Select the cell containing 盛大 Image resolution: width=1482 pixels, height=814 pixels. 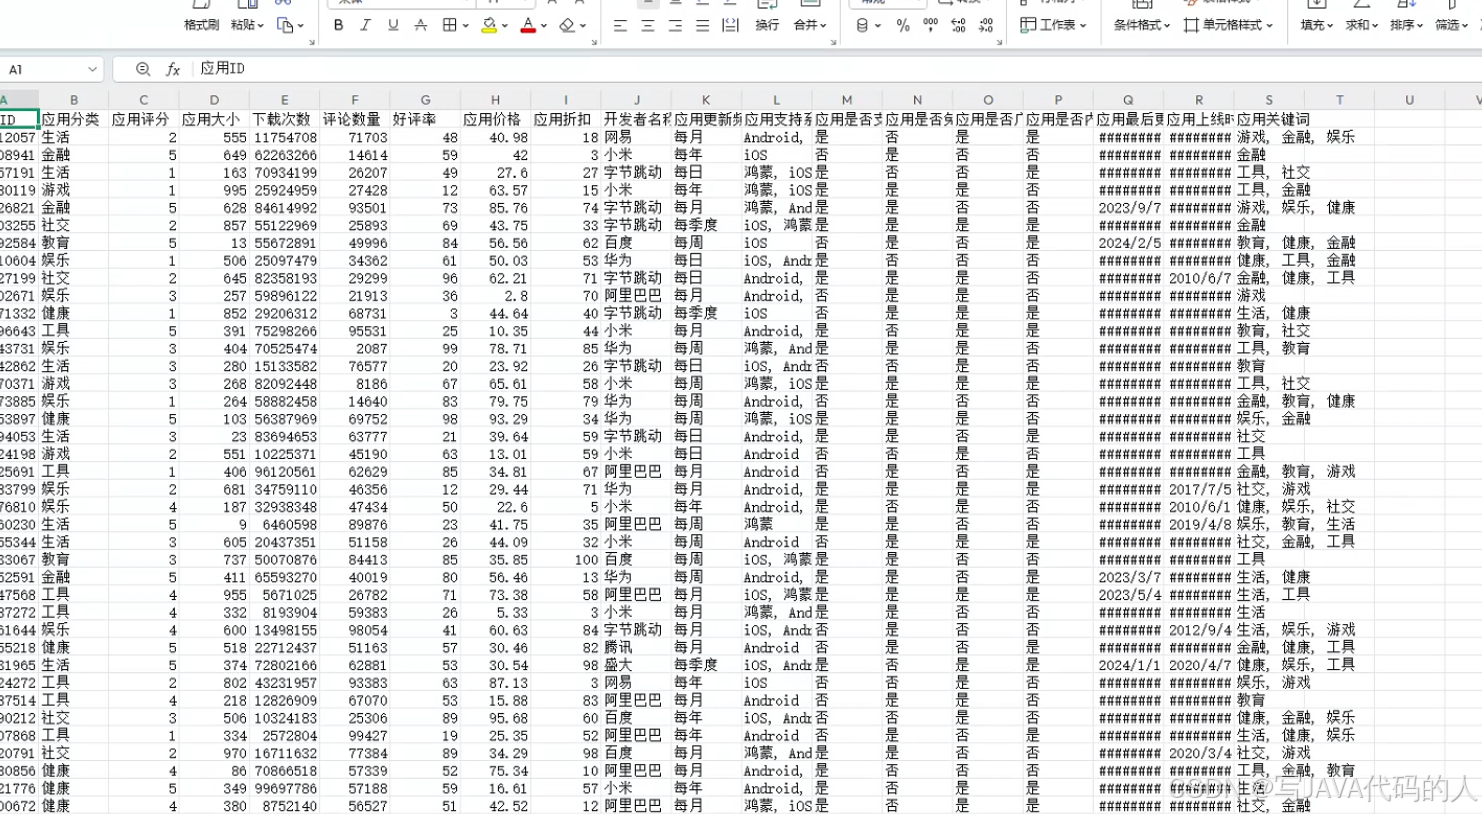pos(636,665)
